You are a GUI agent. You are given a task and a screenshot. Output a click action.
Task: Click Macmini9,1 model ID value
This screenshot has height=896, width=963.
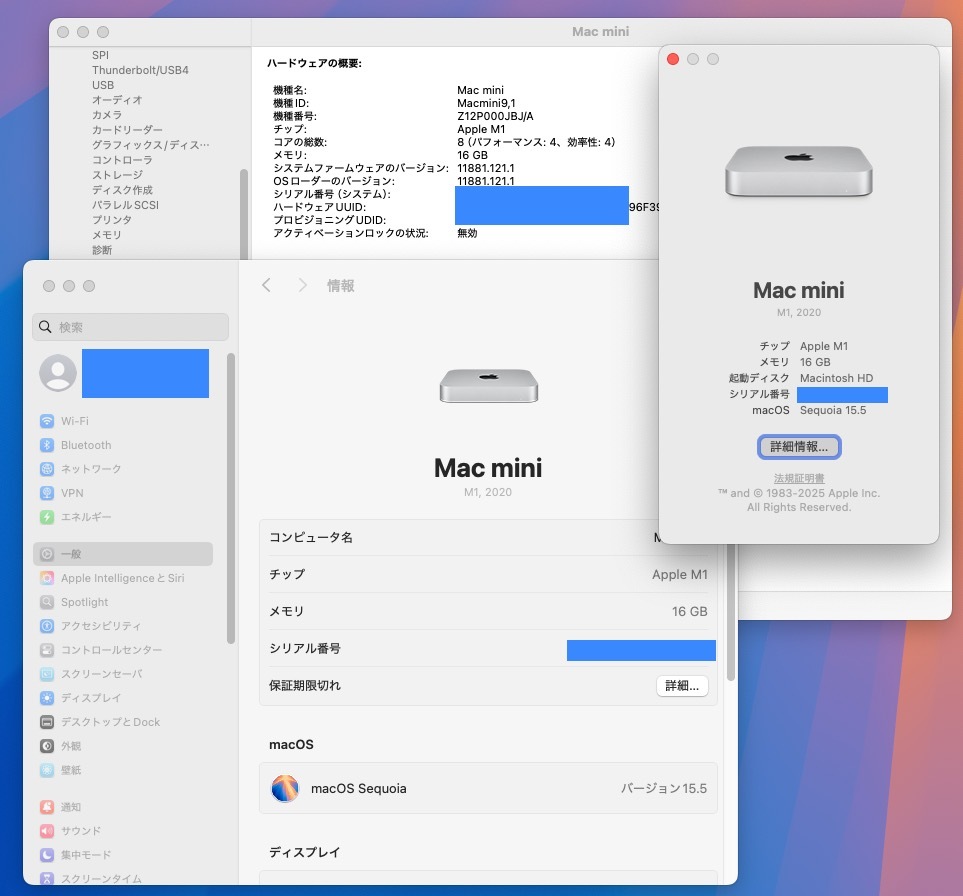click(486, 103)
